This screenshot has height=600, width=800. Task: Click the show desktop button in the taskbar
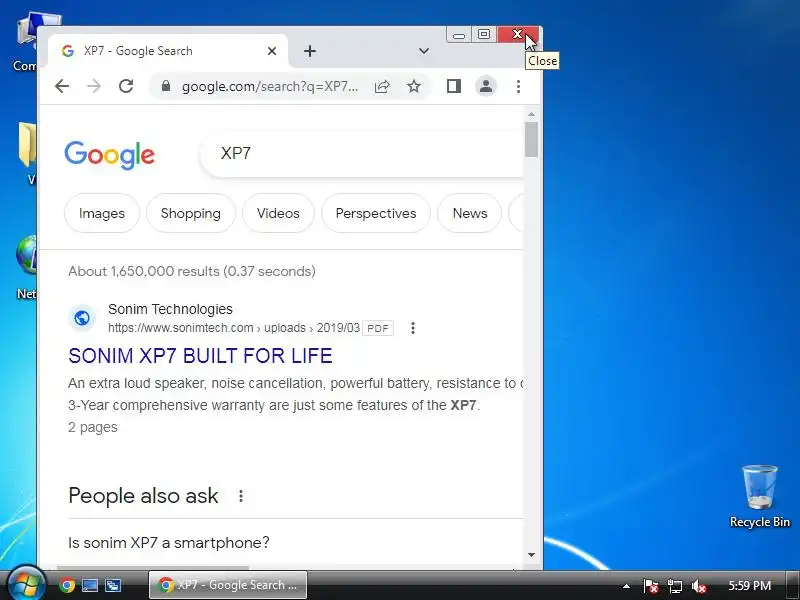pos(792,585)
